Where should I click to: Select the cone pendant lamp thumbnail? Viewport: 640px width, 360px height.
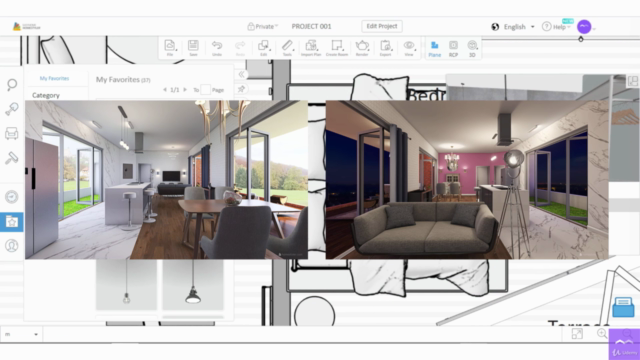(193, 285)
